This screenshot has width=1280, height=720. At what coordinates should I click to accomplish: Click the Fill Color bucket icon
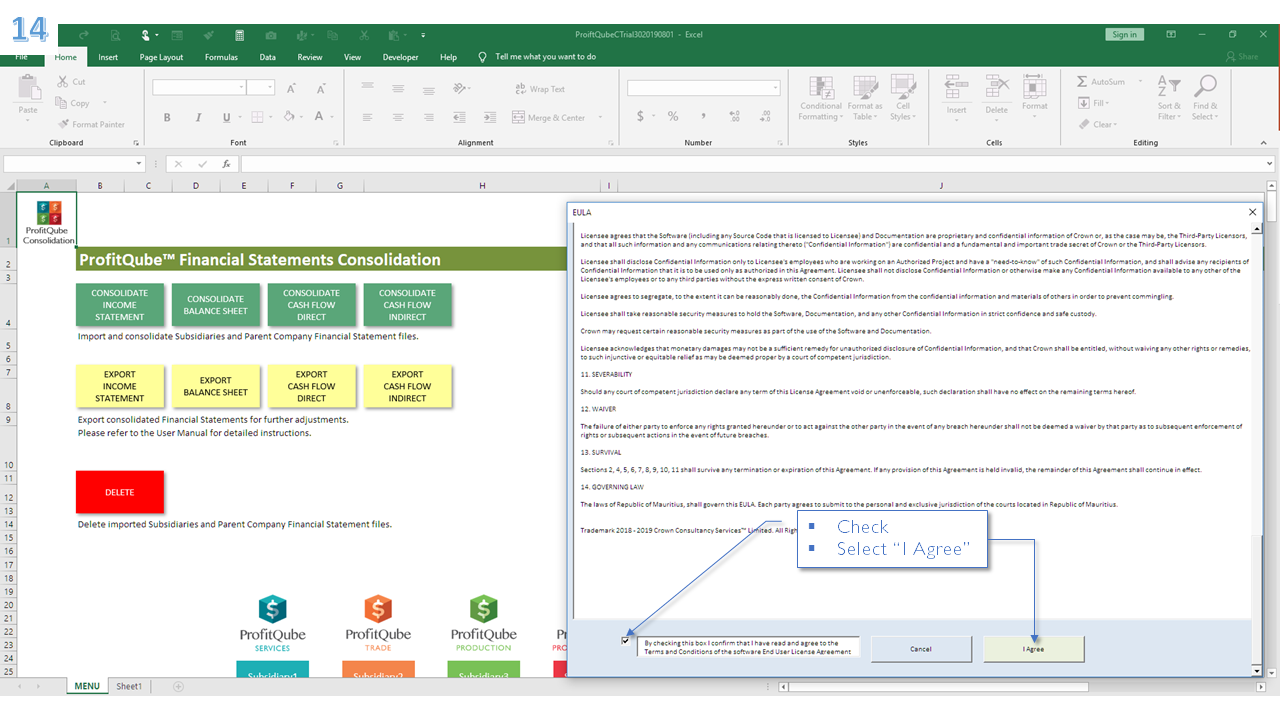[x=288, y=117]
